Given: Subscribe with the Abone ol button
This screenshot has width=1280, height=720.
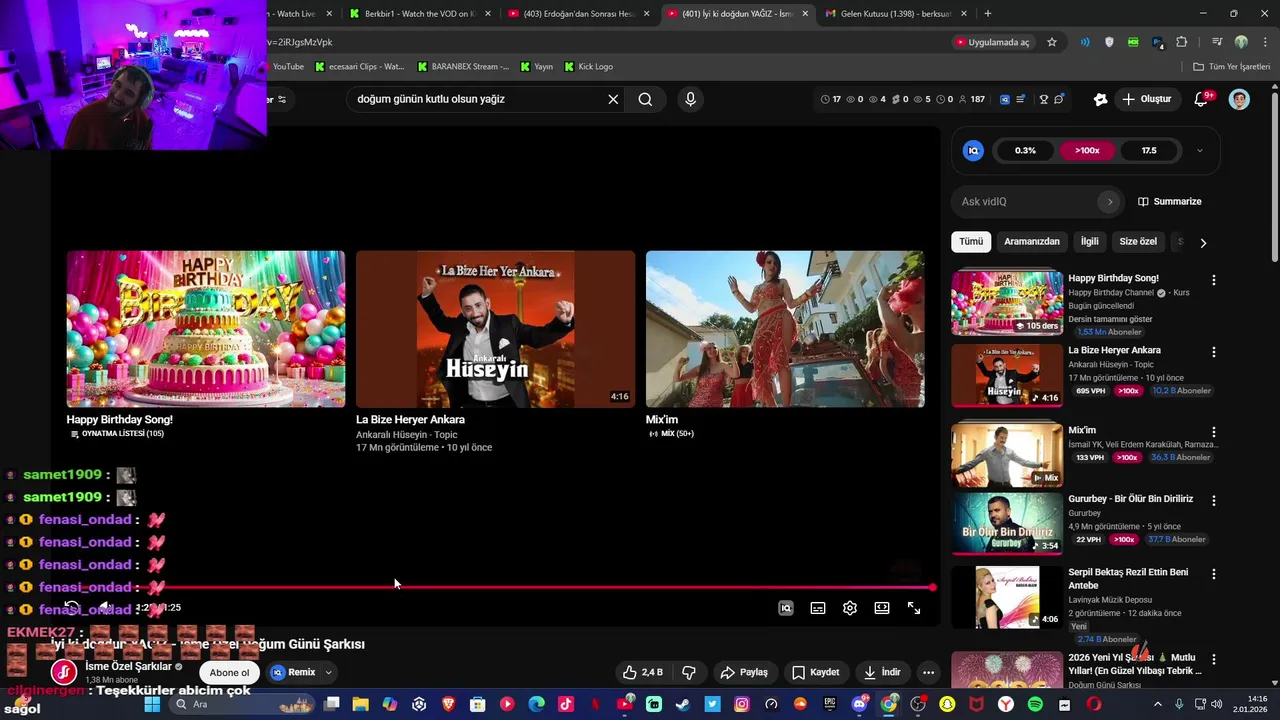Looking at the screenshot, I should (x=229, y=673).
